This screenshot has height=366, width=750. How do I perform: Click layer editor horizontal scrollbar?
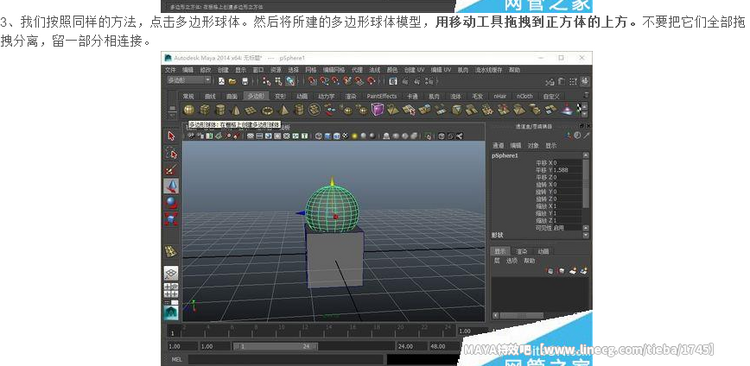521,315
